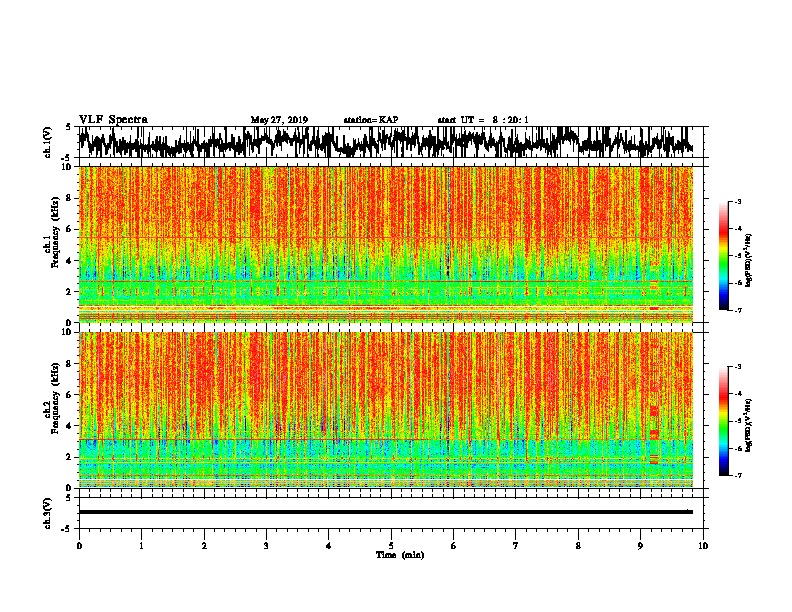The width and height of the screenshot is (792, 612).
Task: Click time axis tick label '7'
Action: point(516,546)
